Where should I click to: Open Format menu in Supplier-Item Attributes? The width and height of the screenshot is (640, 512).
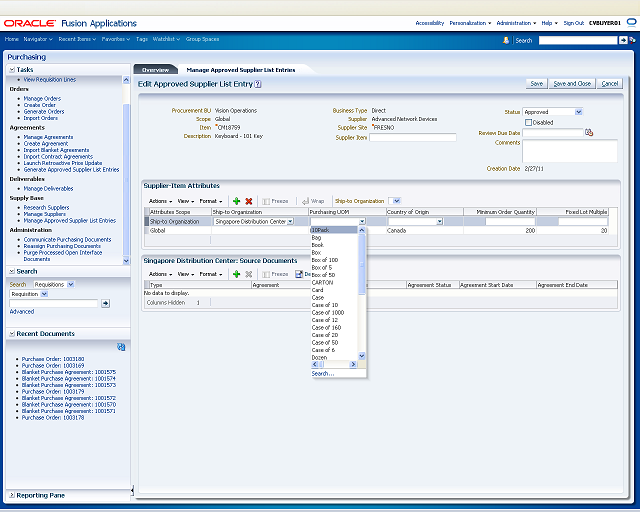click(211, 201)
